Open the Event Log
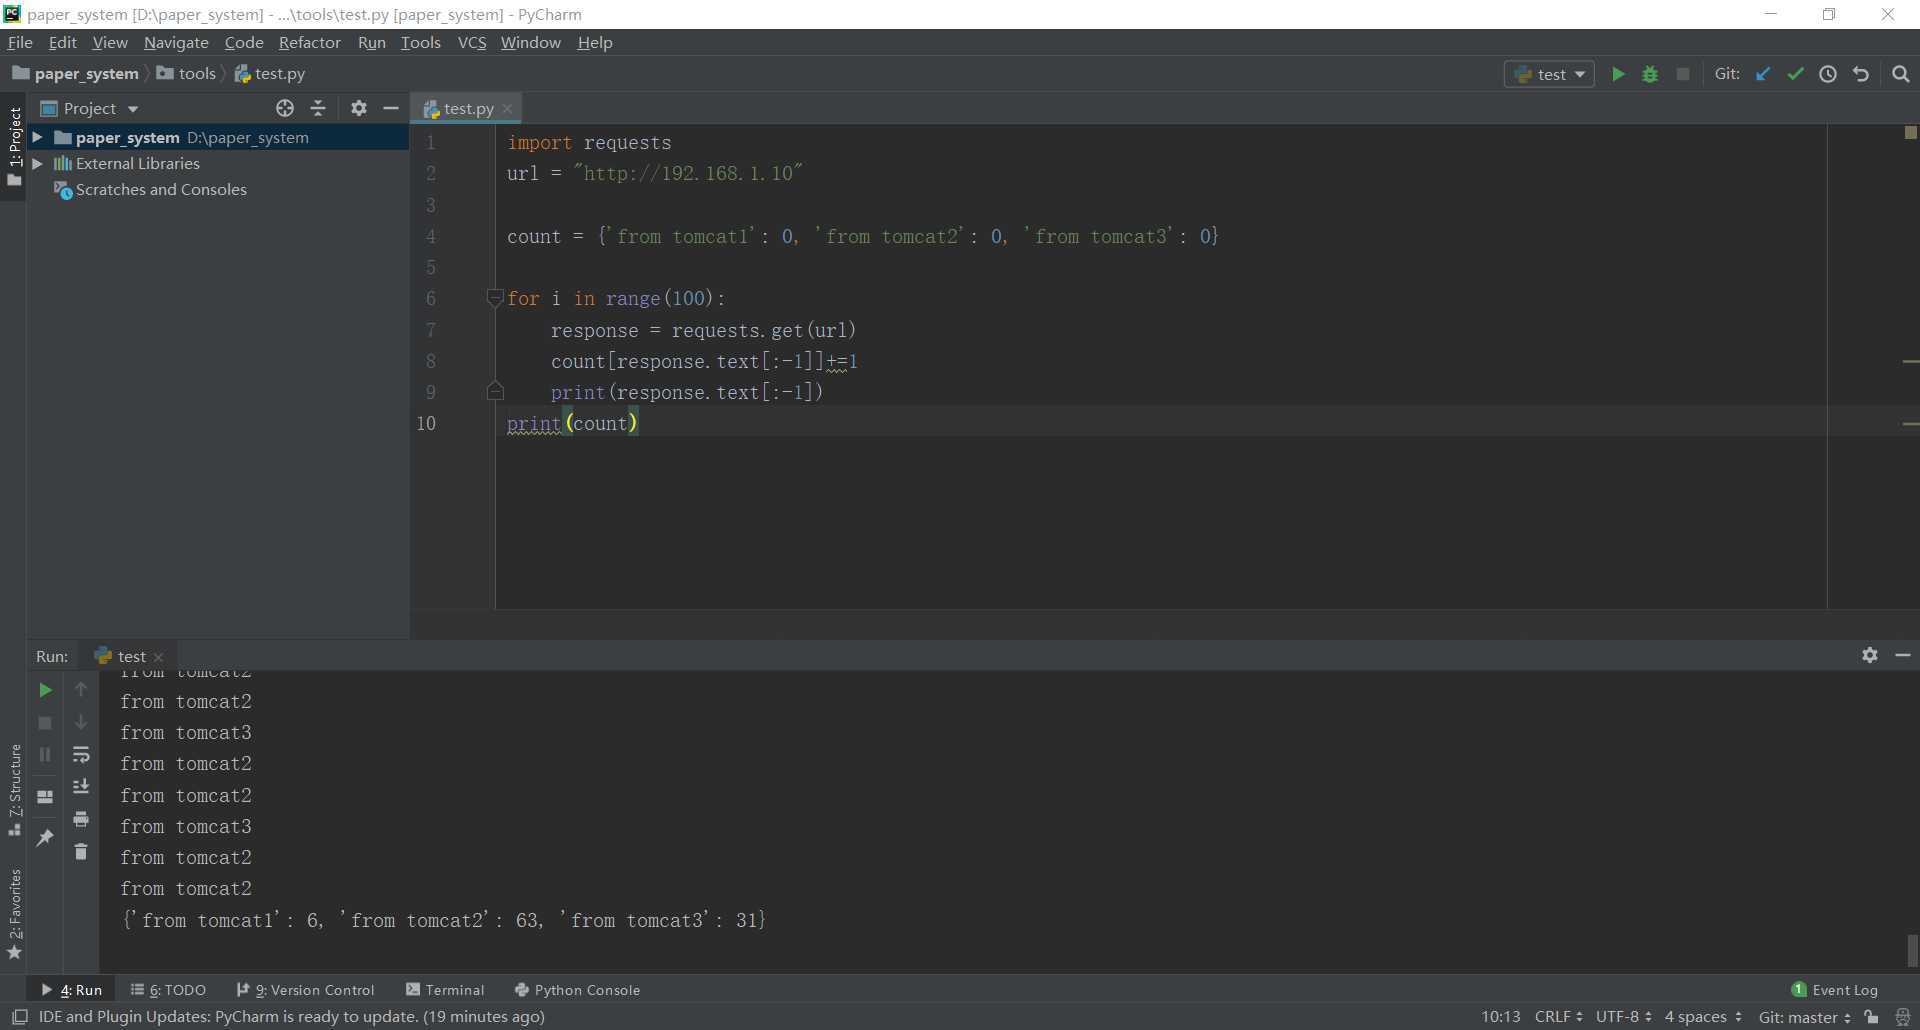The image size is (1920, 1030). [1835, 990]
